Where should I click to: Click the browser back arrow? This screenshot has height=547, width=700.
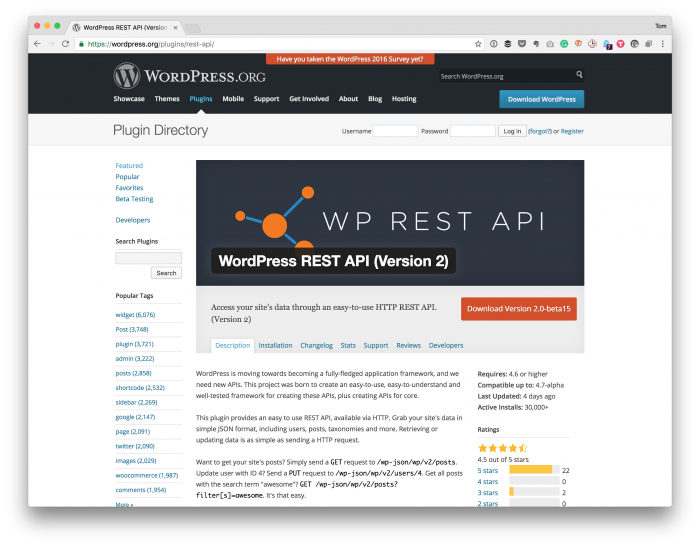click(37, 44)
